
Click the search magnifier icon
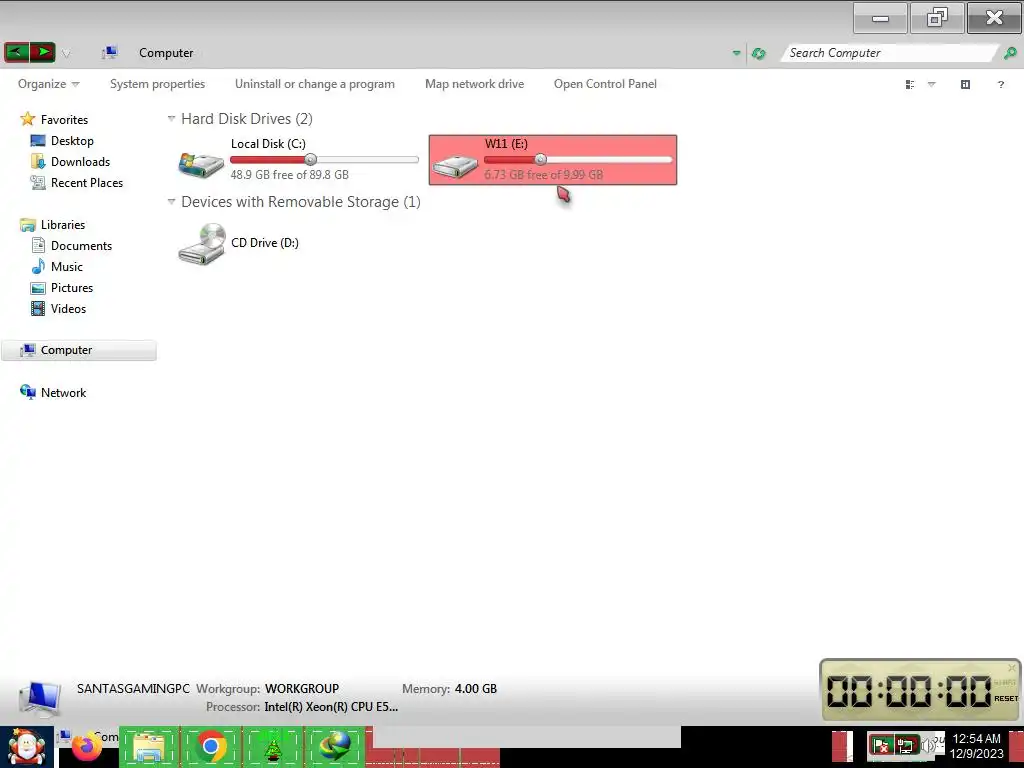tap(1010, 53)
